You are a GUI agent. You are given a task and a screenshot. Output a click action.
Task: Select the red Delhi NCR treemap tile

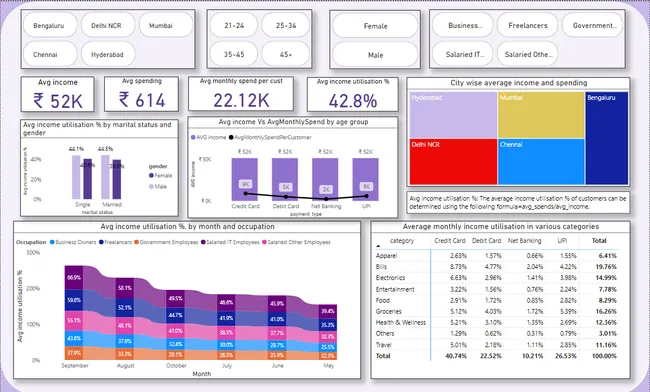click(453, 162)
